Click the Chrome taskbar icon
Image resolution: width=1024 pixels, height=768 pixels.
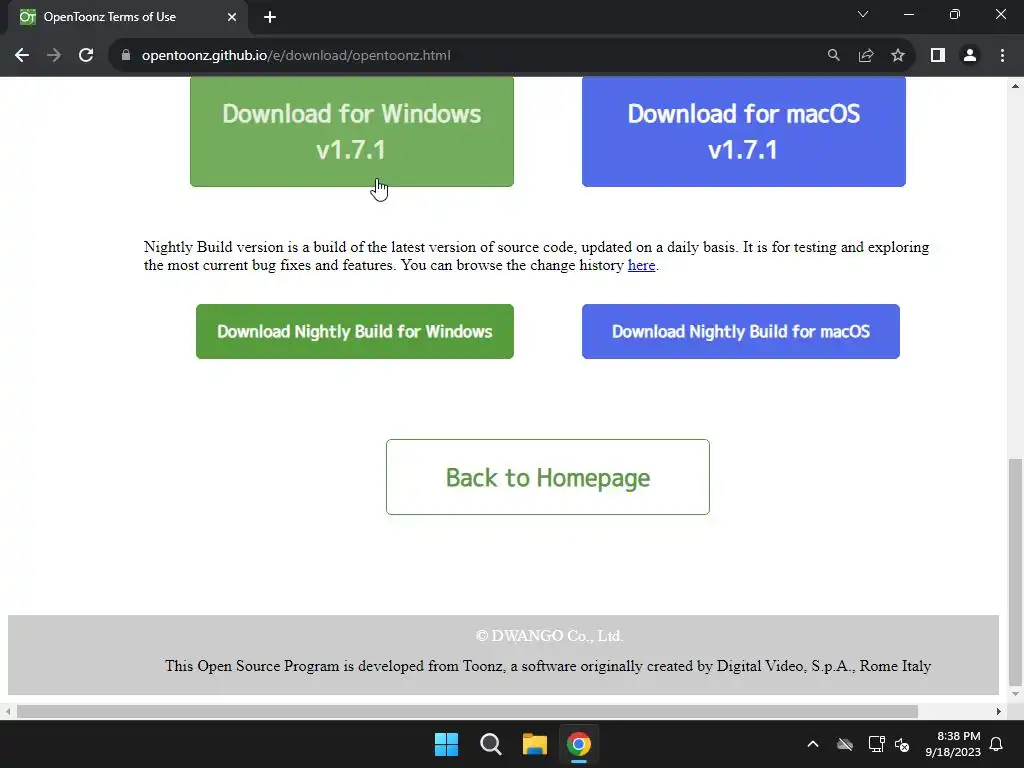coord(579,744)
